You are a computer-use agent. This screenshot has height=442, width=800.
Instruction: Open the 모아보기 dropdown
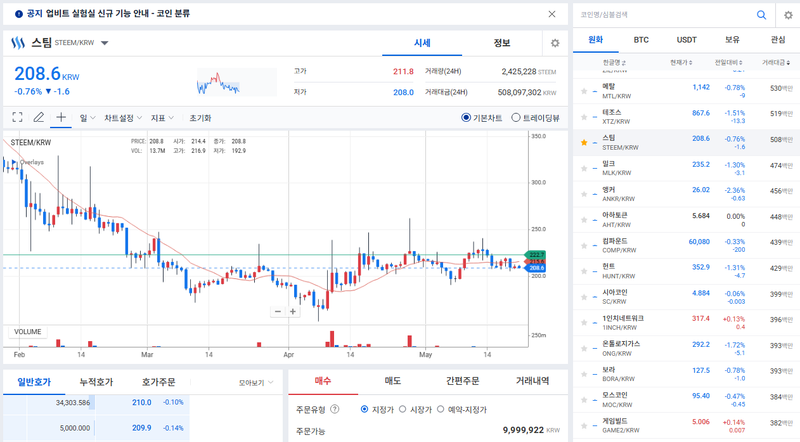point(256,382)
